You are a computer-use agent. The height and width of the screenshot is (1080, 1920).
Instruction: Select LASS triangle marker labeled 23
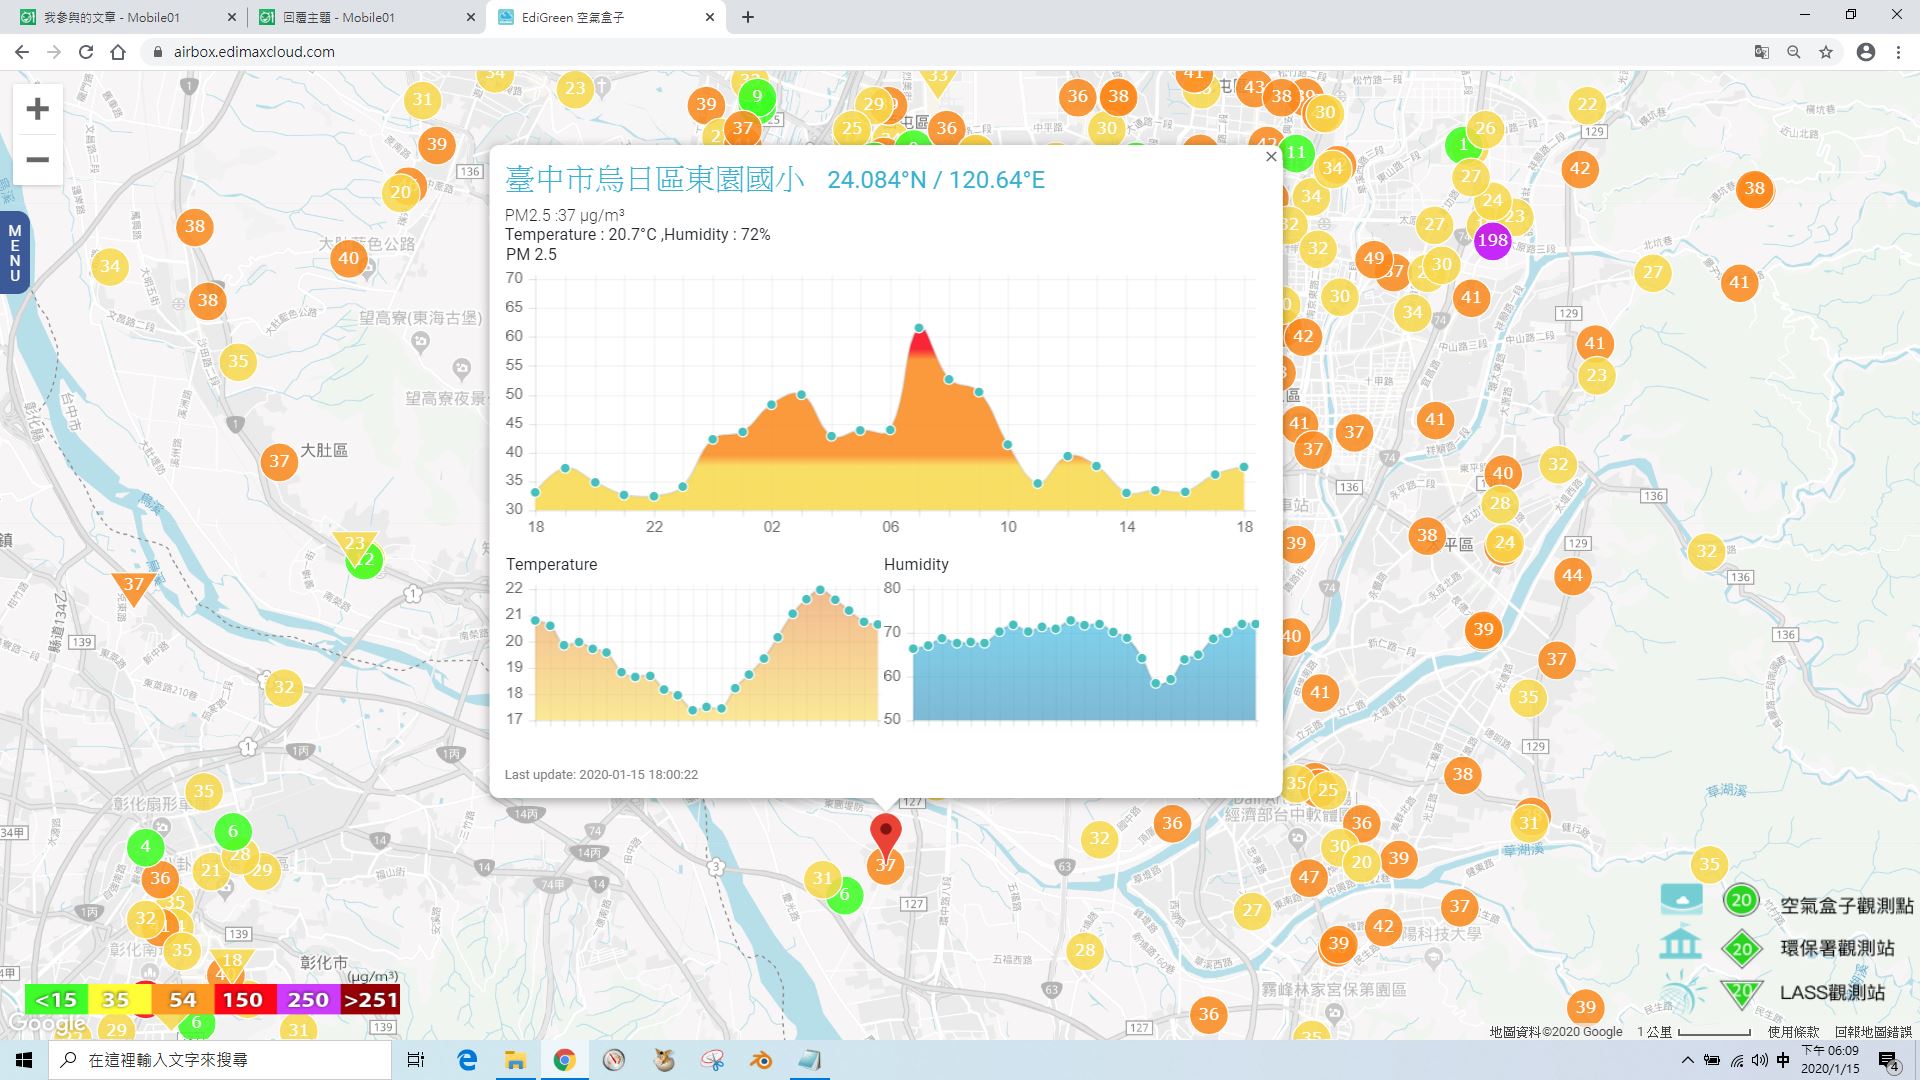pyautogui.click(x=354, y=546)
